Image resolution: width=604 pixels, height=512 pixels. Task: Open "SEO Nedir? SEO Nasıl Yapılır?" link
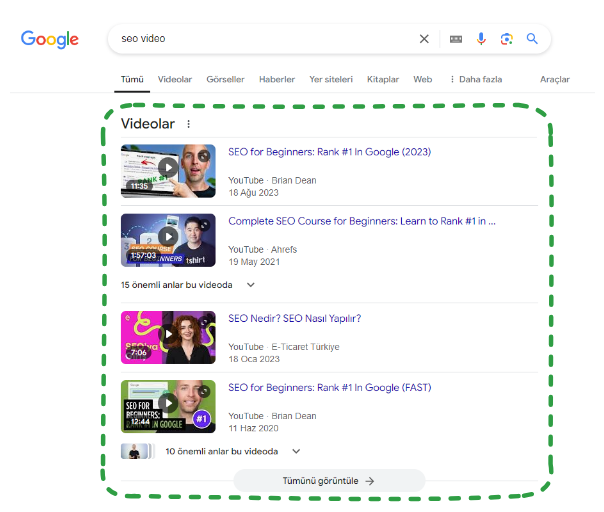tap(295, 319)
